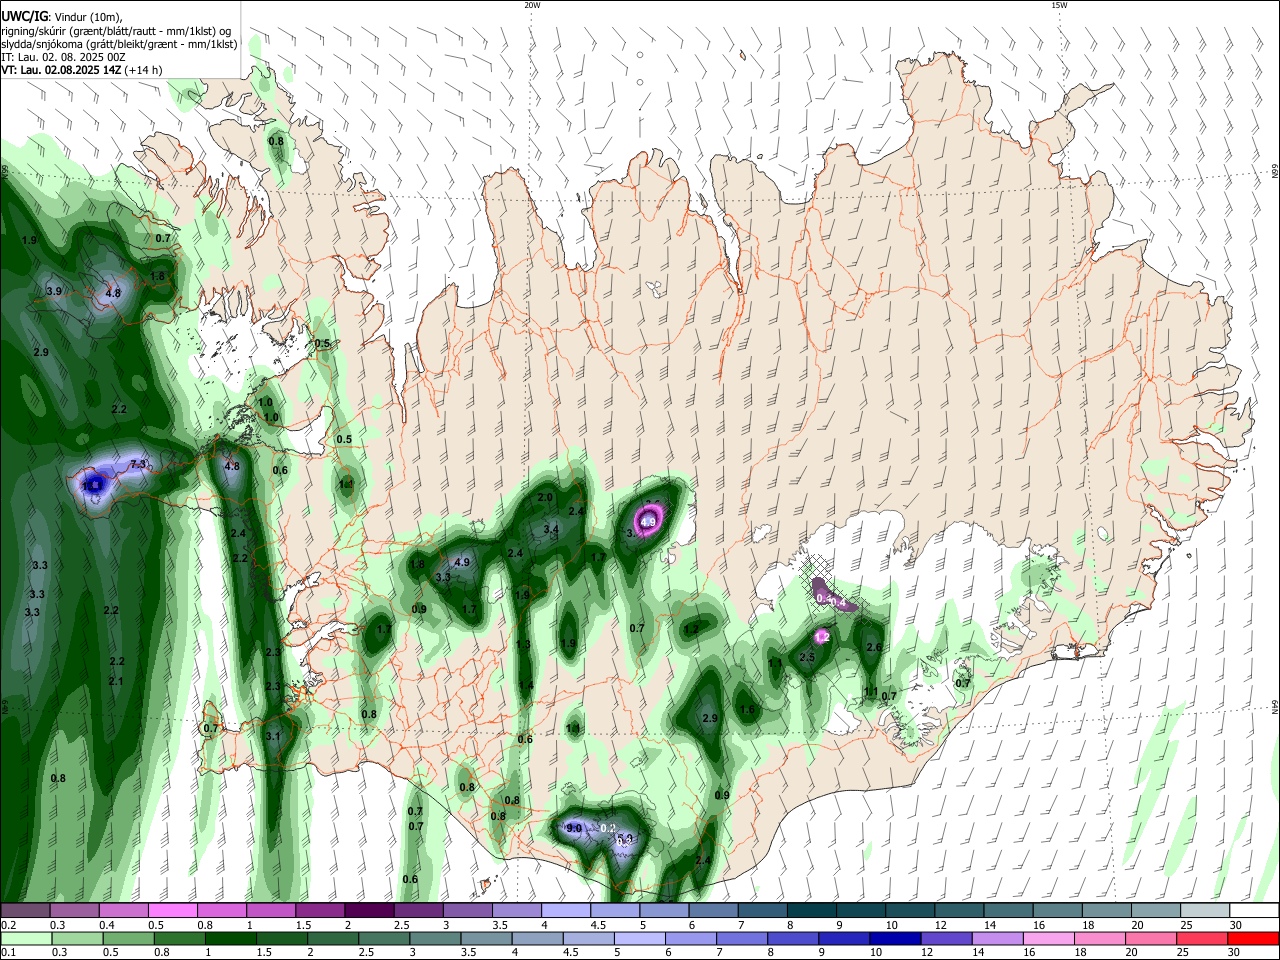This screenshot has height=960, width=1280.
Task: Click the 'VT: Lau. 02.08.2025 14Z (+14 h)' line
Action: click(81, 70)
